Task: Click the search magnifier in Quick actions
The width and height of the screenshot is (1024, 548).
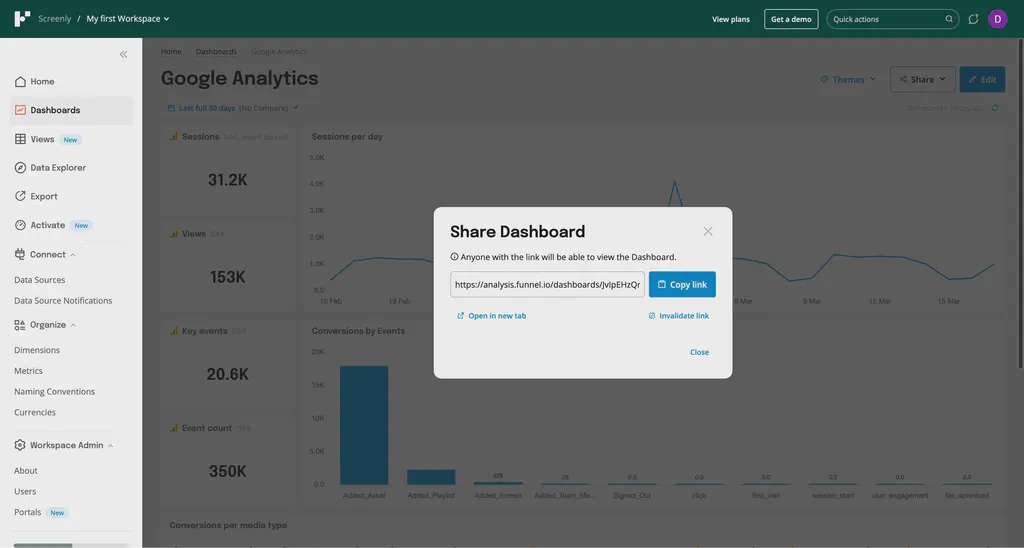Action: pos(949,19)
